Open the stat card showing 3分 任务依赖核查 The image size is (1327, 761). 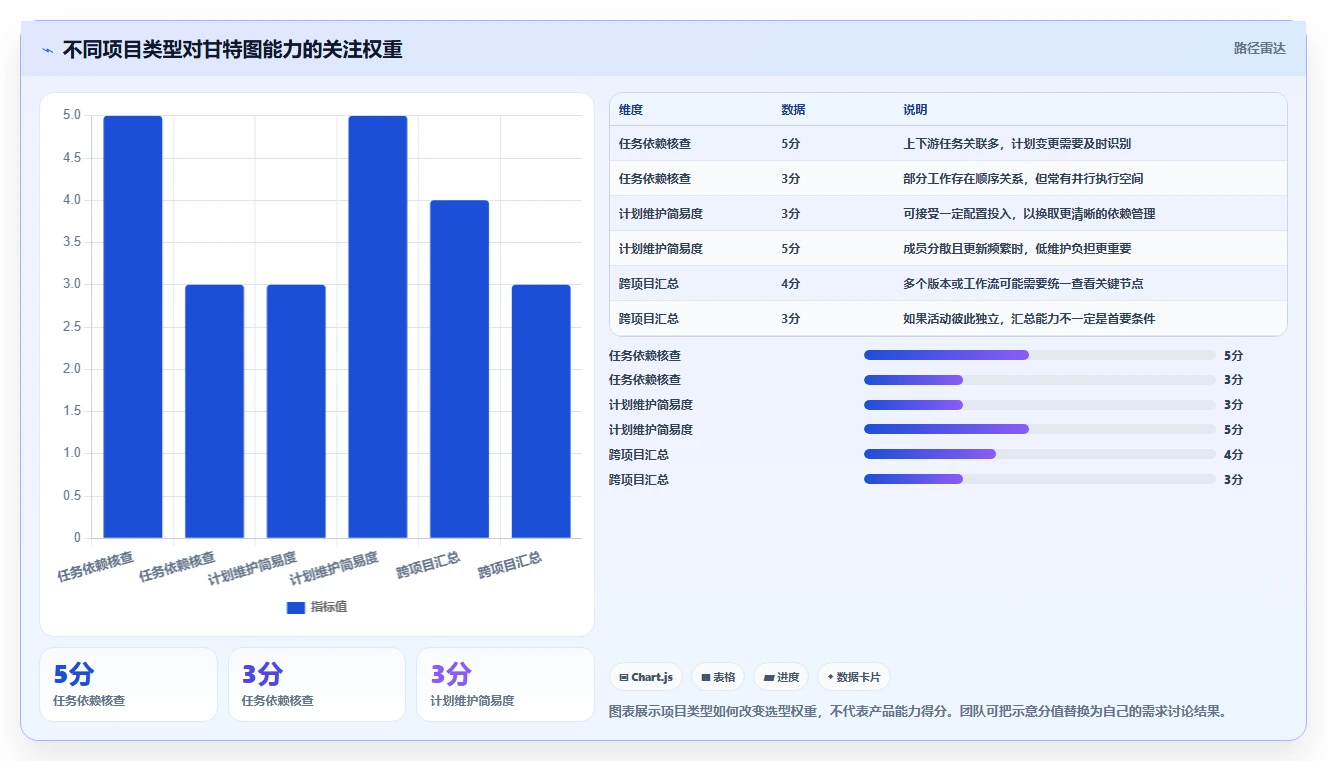click(x=317, y=684)
